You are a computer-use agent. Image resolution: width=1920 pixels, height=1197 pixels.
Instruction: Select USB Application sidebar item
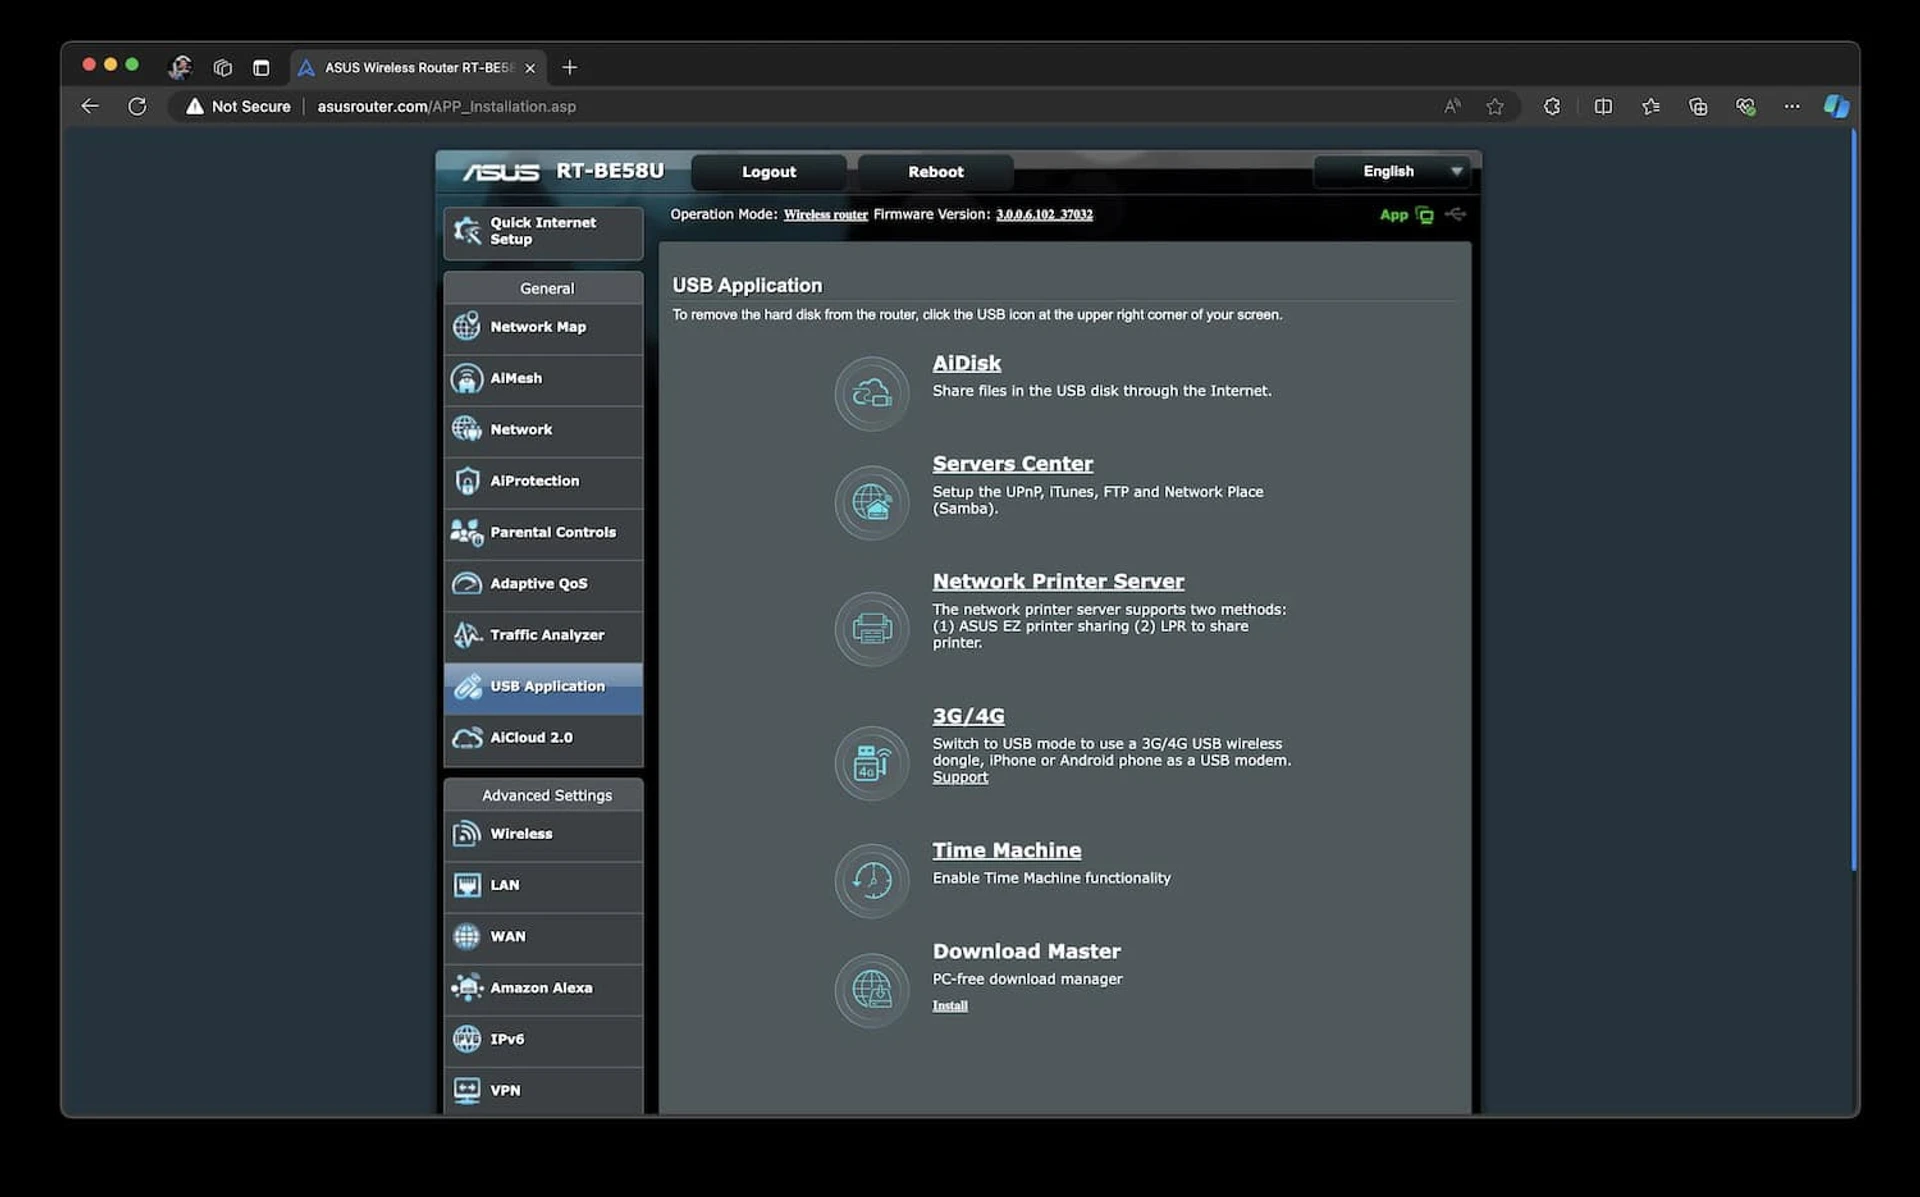(543, 687)
